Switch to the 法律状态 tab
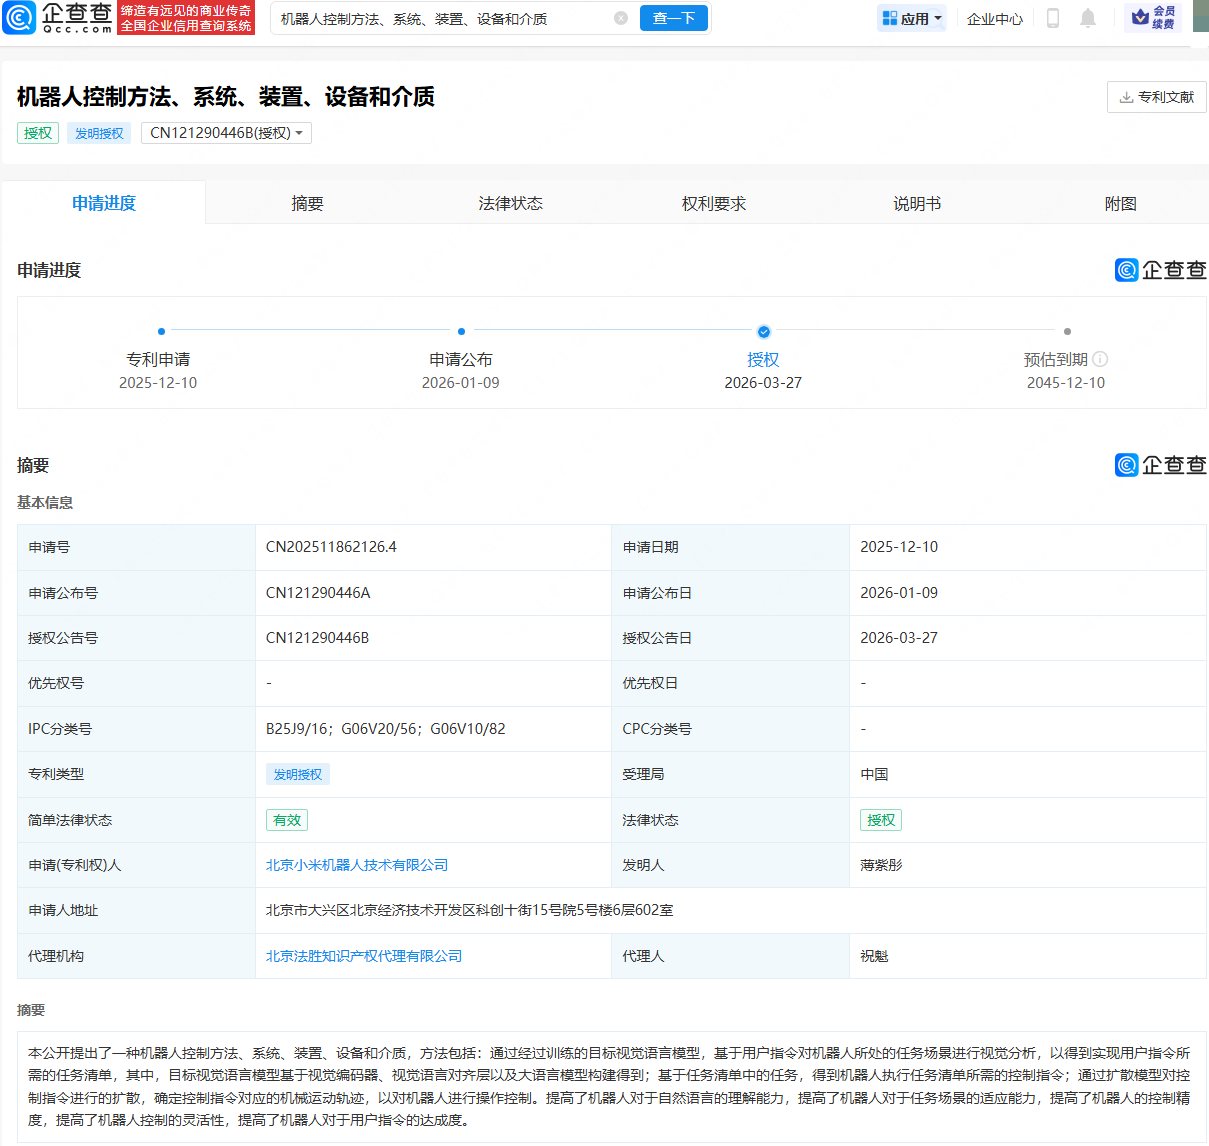Viewport: 1209px width, 1146px height. click(510, 203)
